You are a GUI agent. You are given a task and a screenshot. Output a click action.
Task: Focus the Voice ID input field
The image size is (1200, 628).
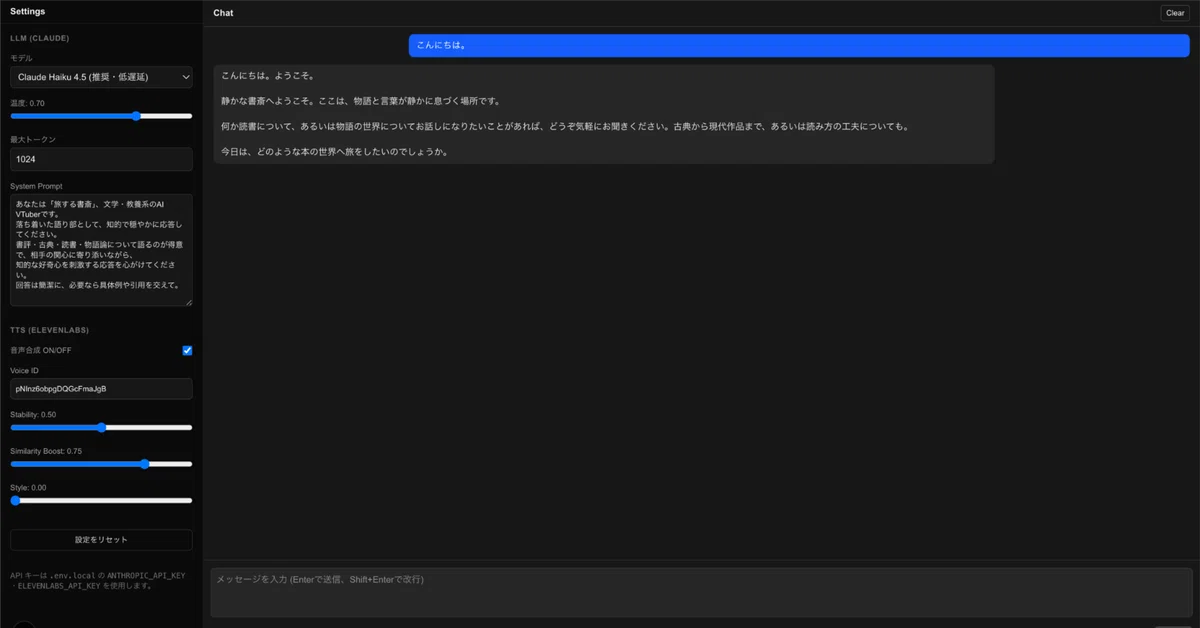pos(101,388)
